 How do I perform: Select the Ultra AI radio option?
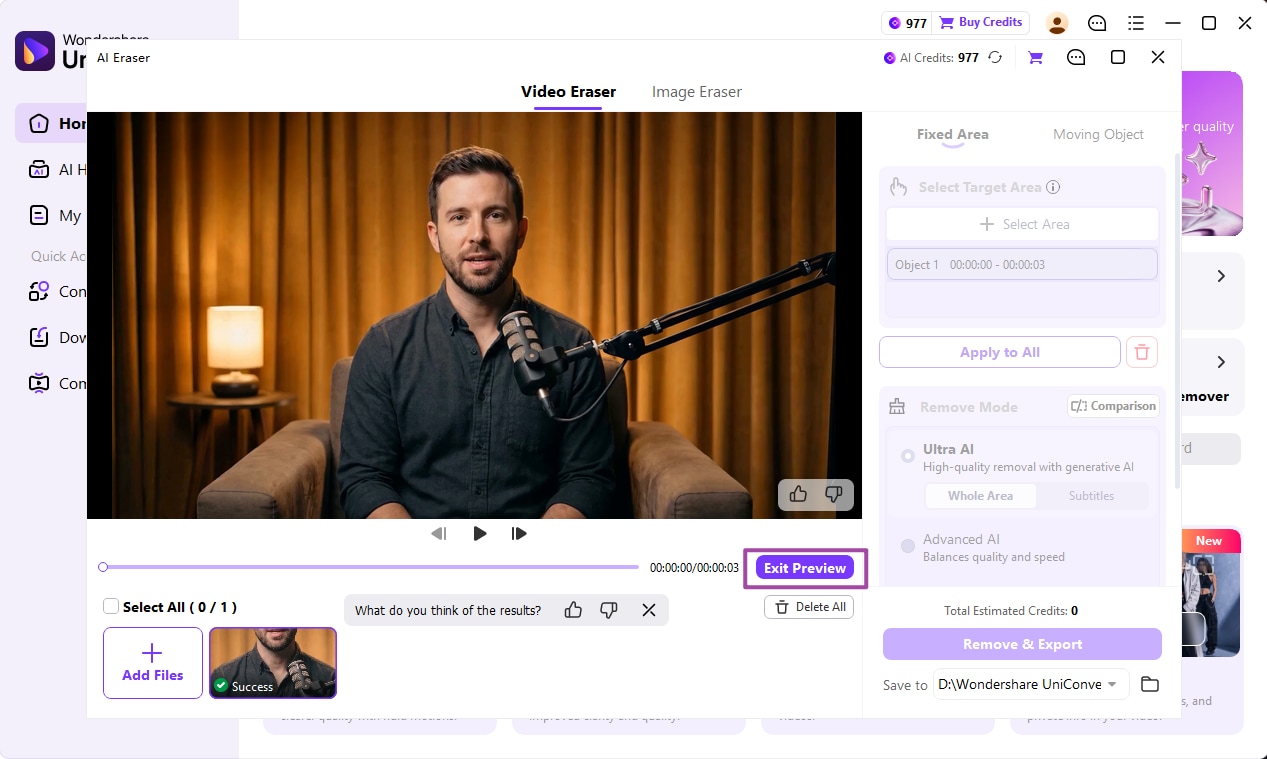coord(908,456)
